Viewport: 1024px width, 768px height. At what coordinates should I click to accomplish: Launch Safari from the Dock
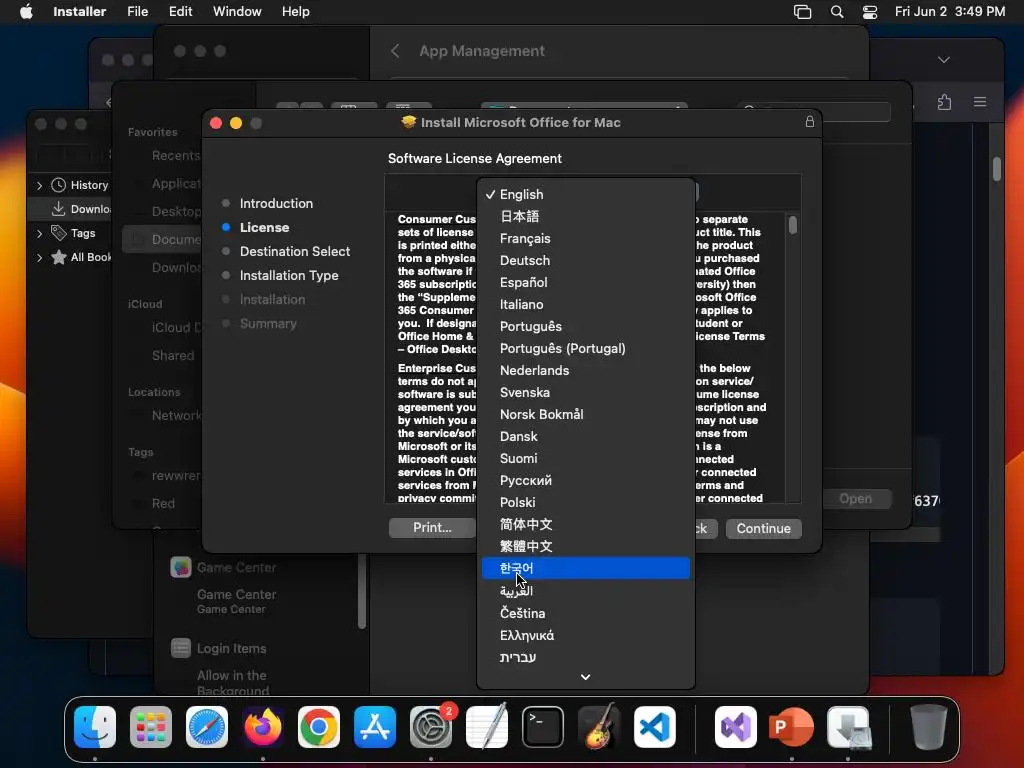[207, 727]
